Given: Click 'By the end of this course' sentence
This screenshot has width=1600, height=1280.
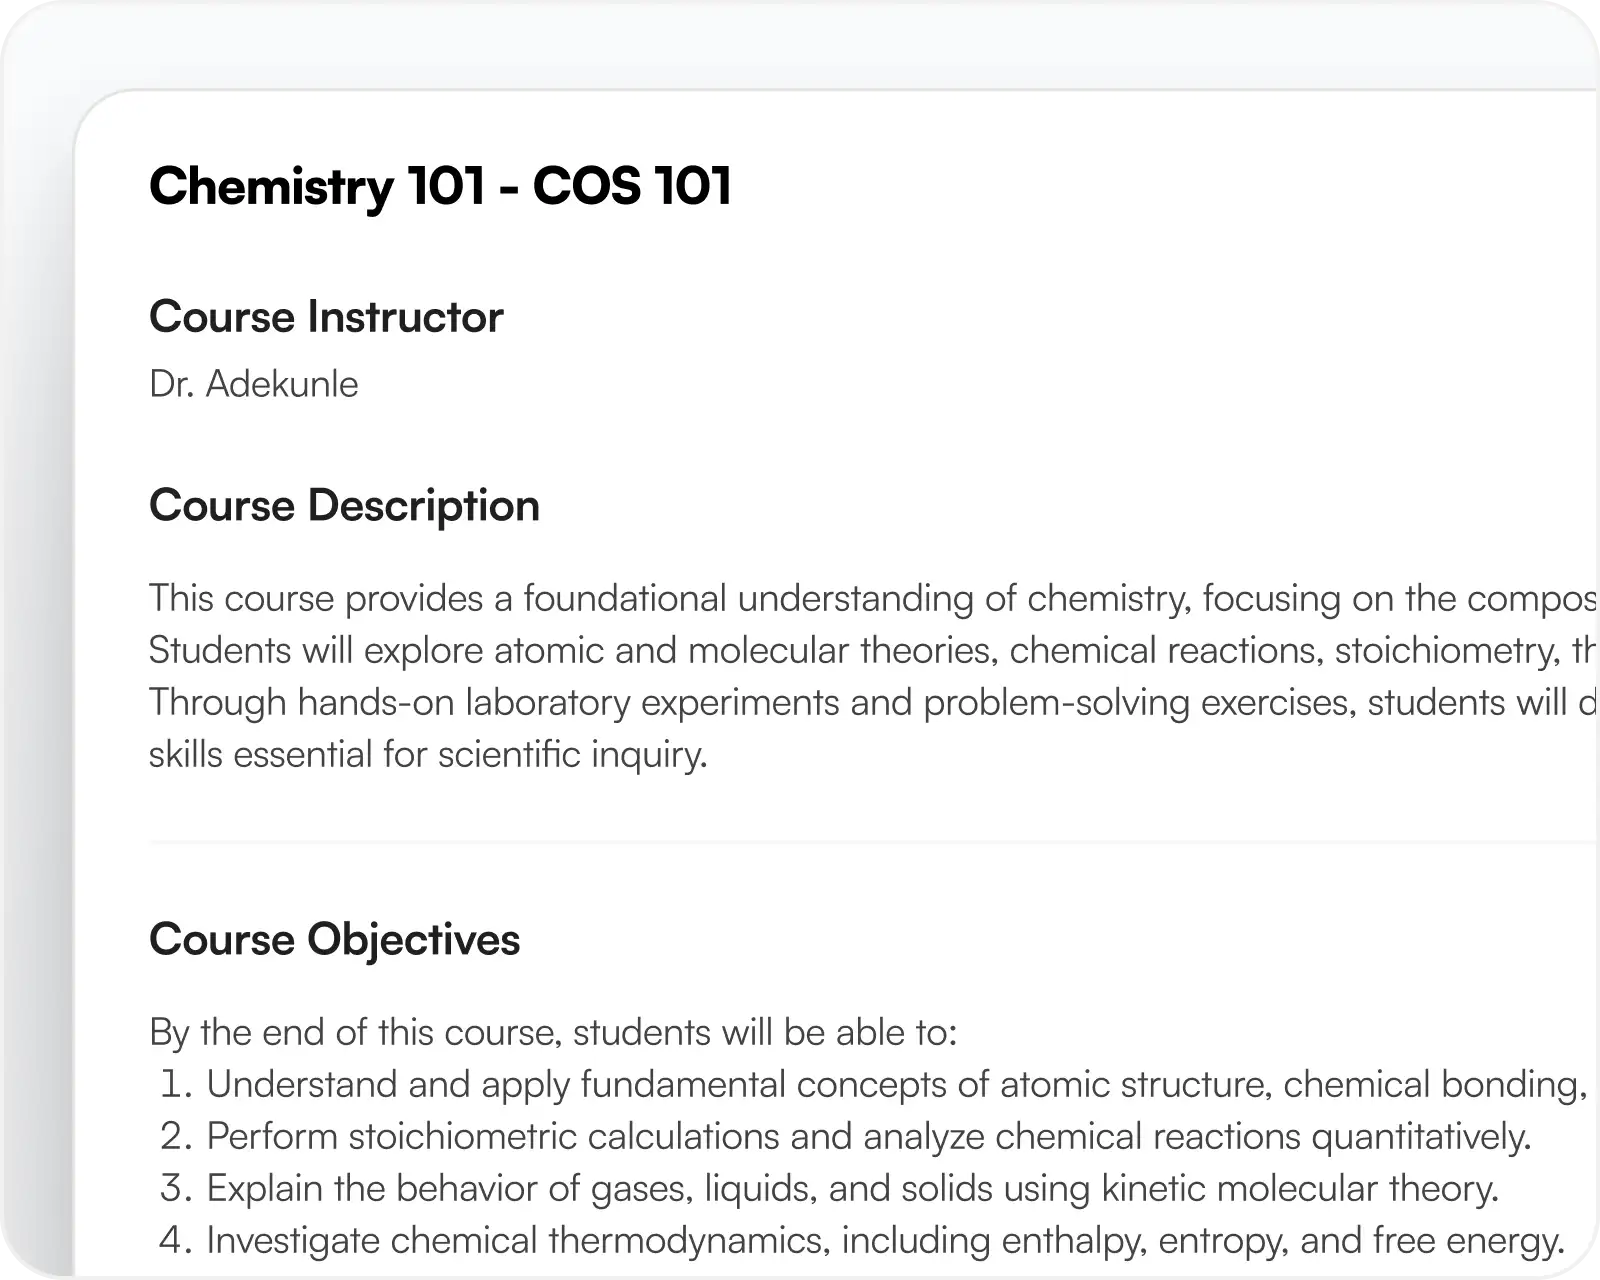Looking at the screenshot, I should [x=553, y=1032].
